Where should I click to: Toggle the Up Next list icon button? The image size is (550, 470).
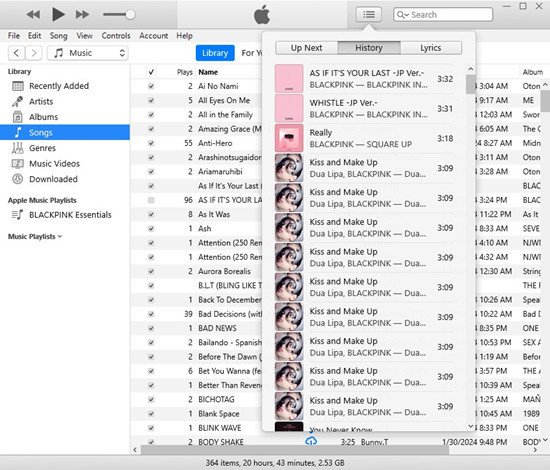(368, 15)
